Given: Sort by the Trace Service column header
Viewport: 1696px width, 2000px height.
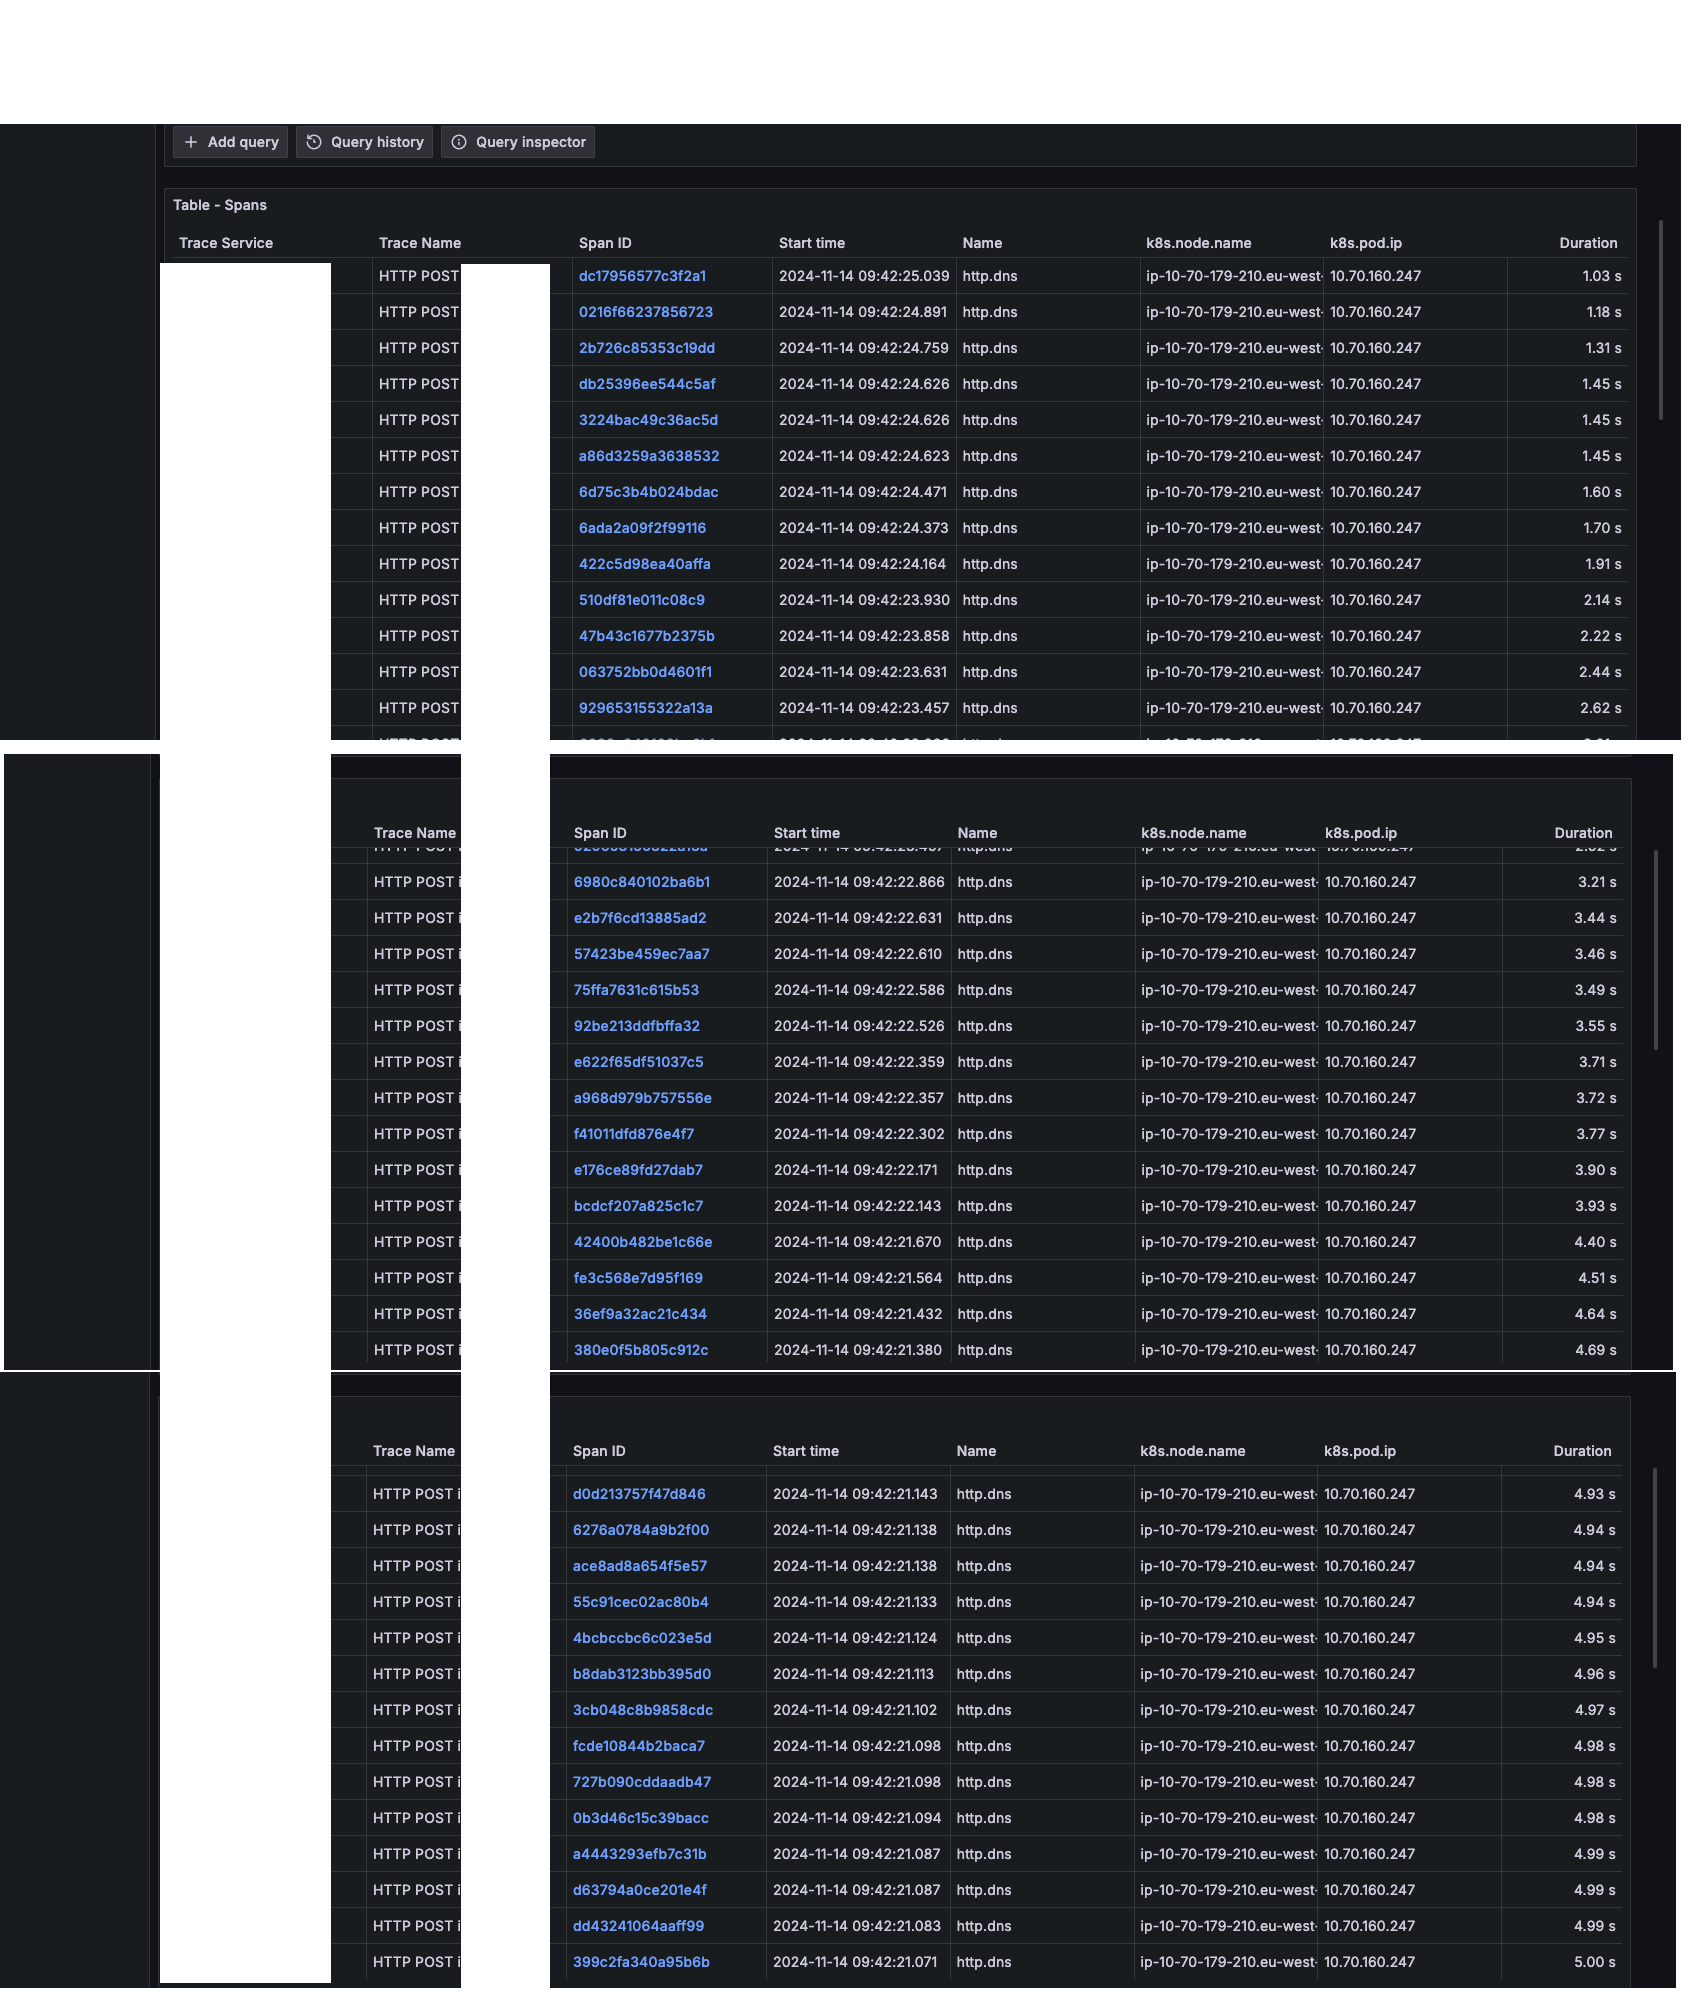Looking at the screenshot, I should (x=226, y=243).
